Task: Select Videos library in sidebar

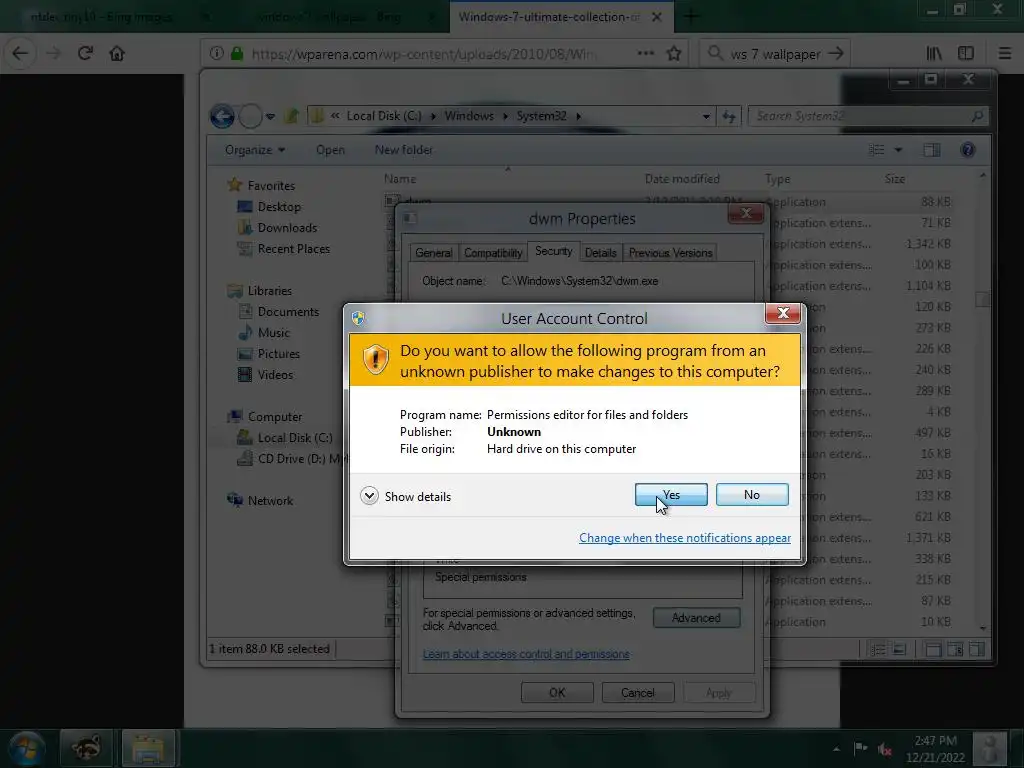Action: coord(275,374)
